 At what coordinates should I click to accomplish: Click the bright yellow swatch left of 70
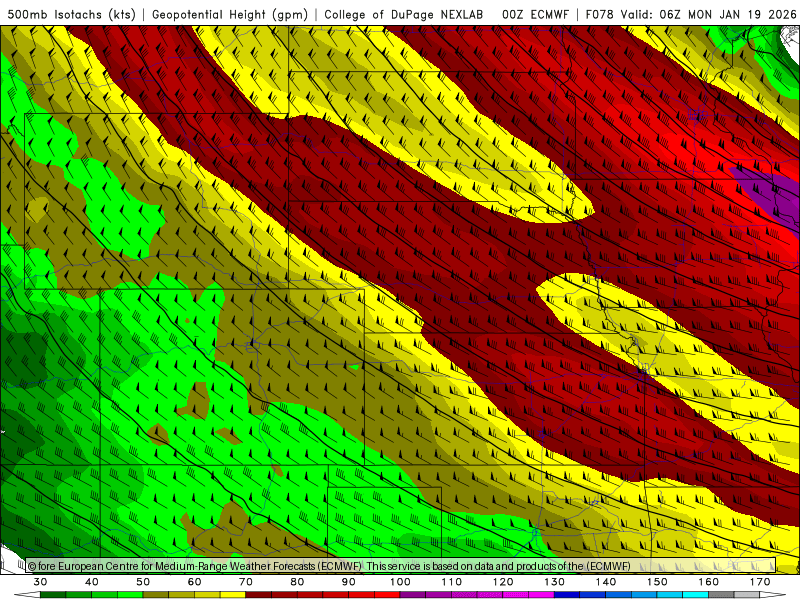tap(233, 595)
